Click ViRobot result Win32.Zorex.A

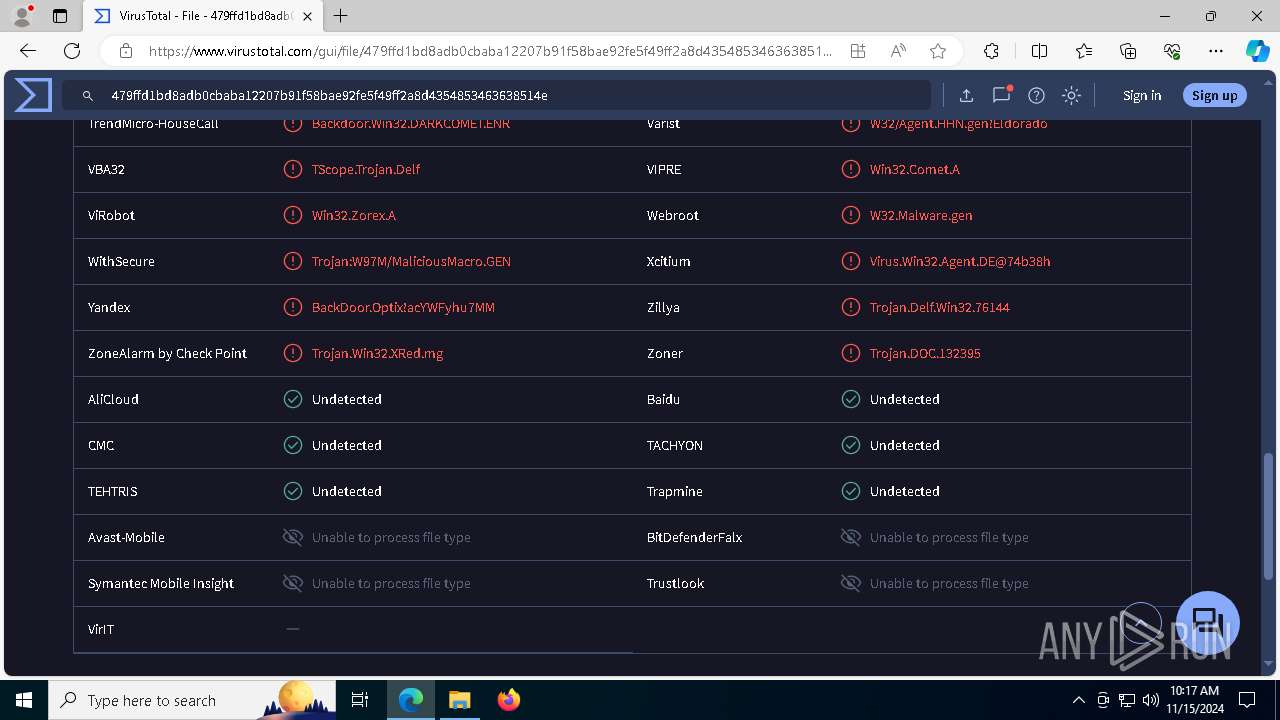coord(354,215)
